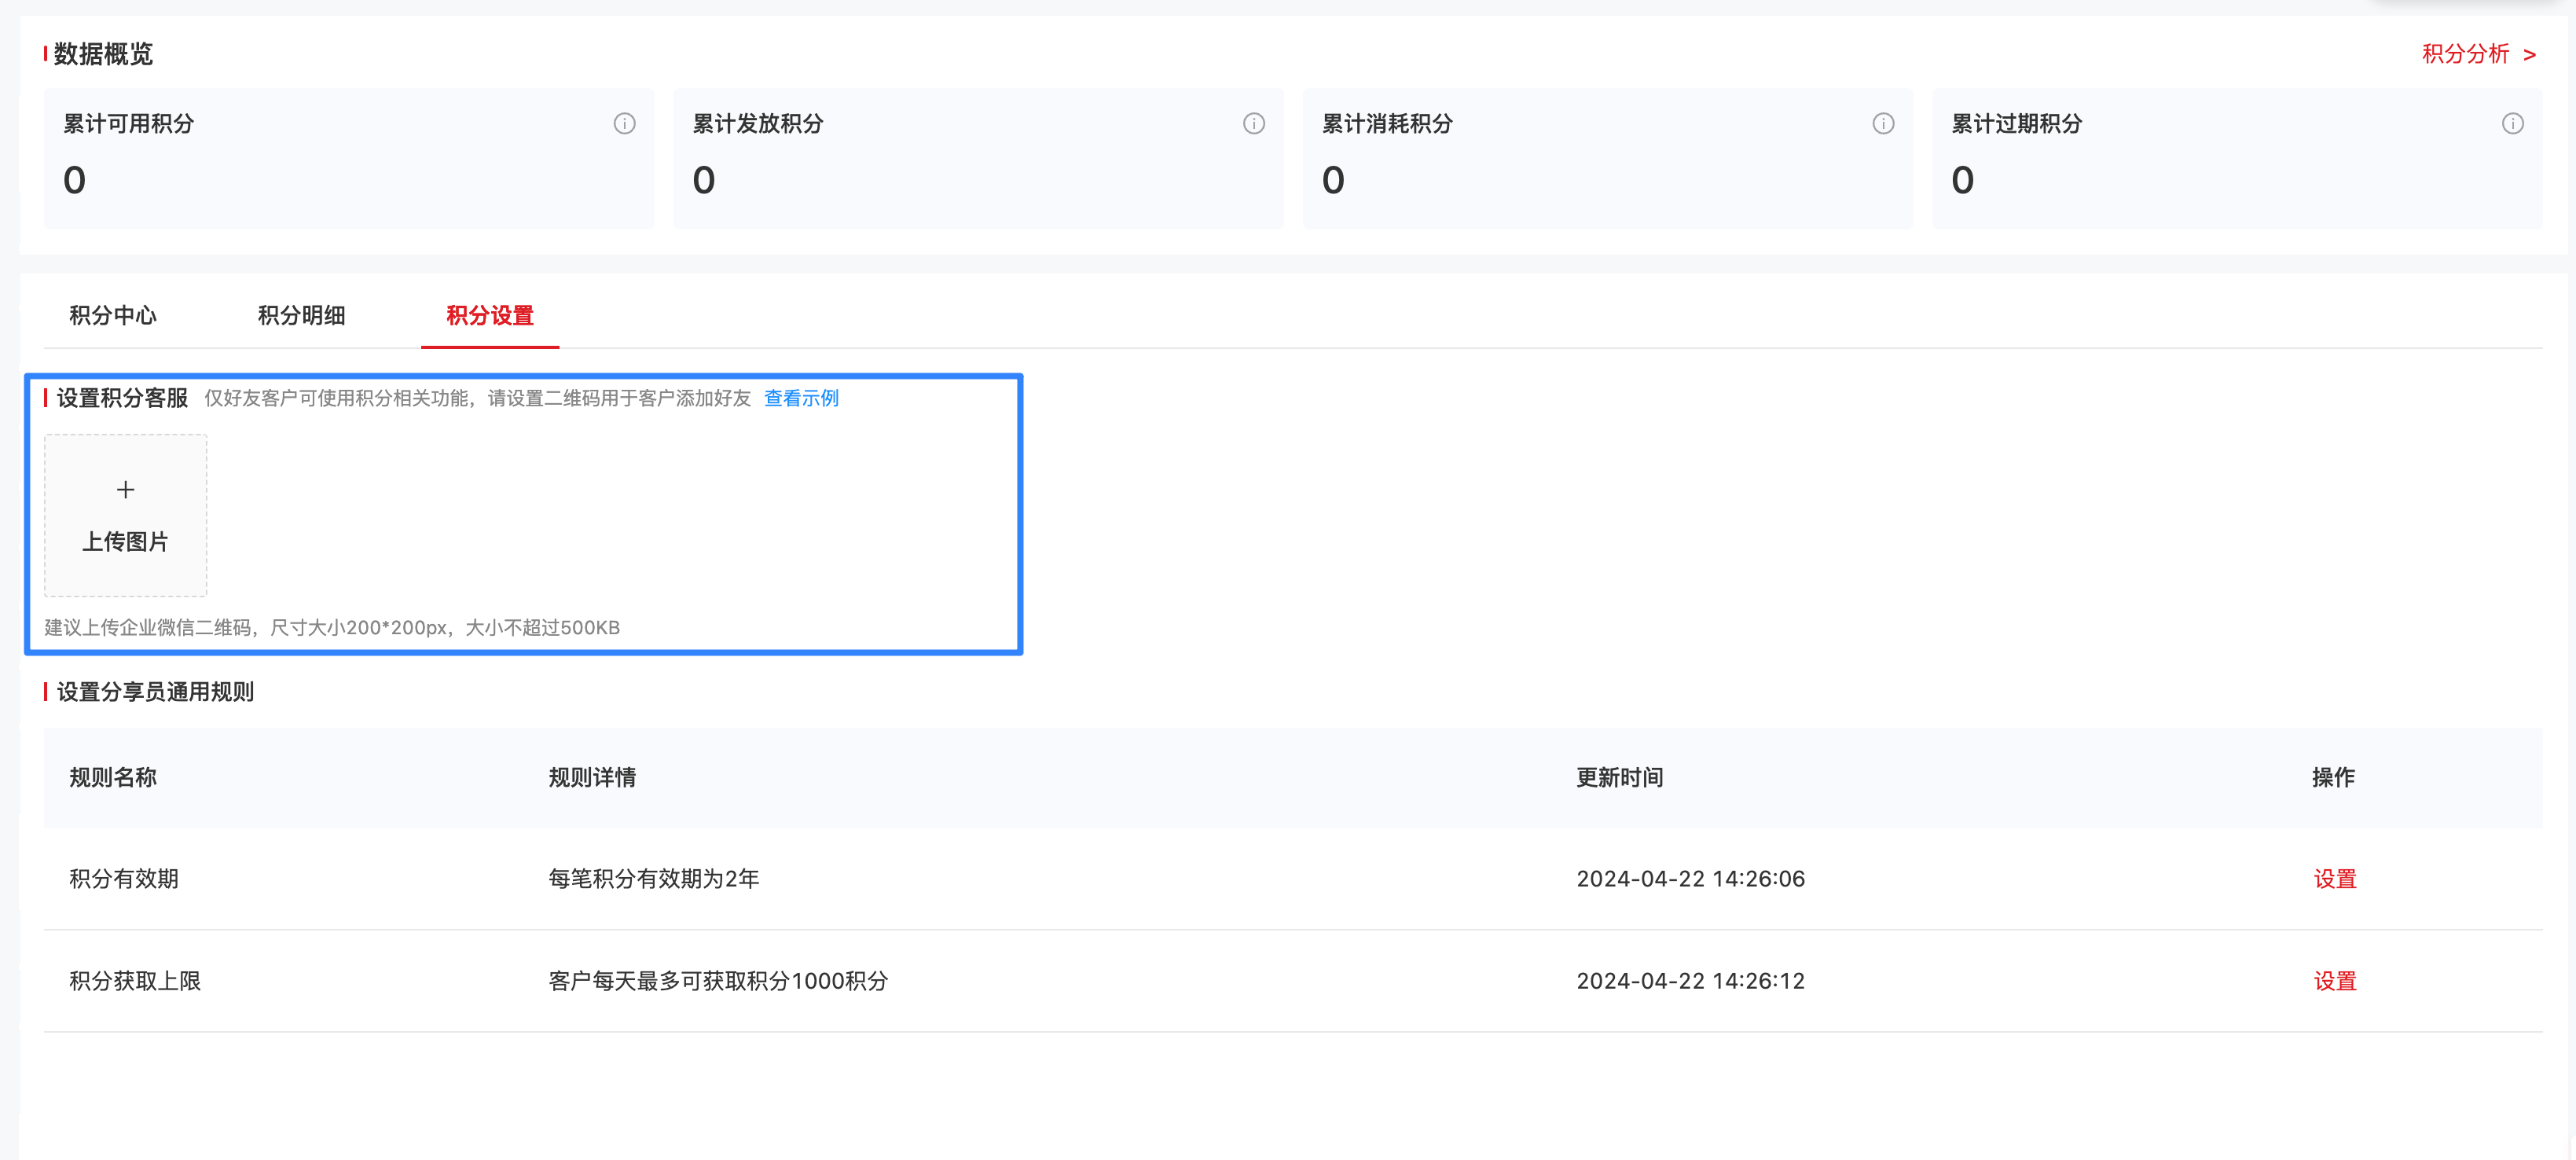This screenshot has height=1160, width=2576.
Task: Click info icon for 累计过期积分
Action: [x=2513, y=123]
